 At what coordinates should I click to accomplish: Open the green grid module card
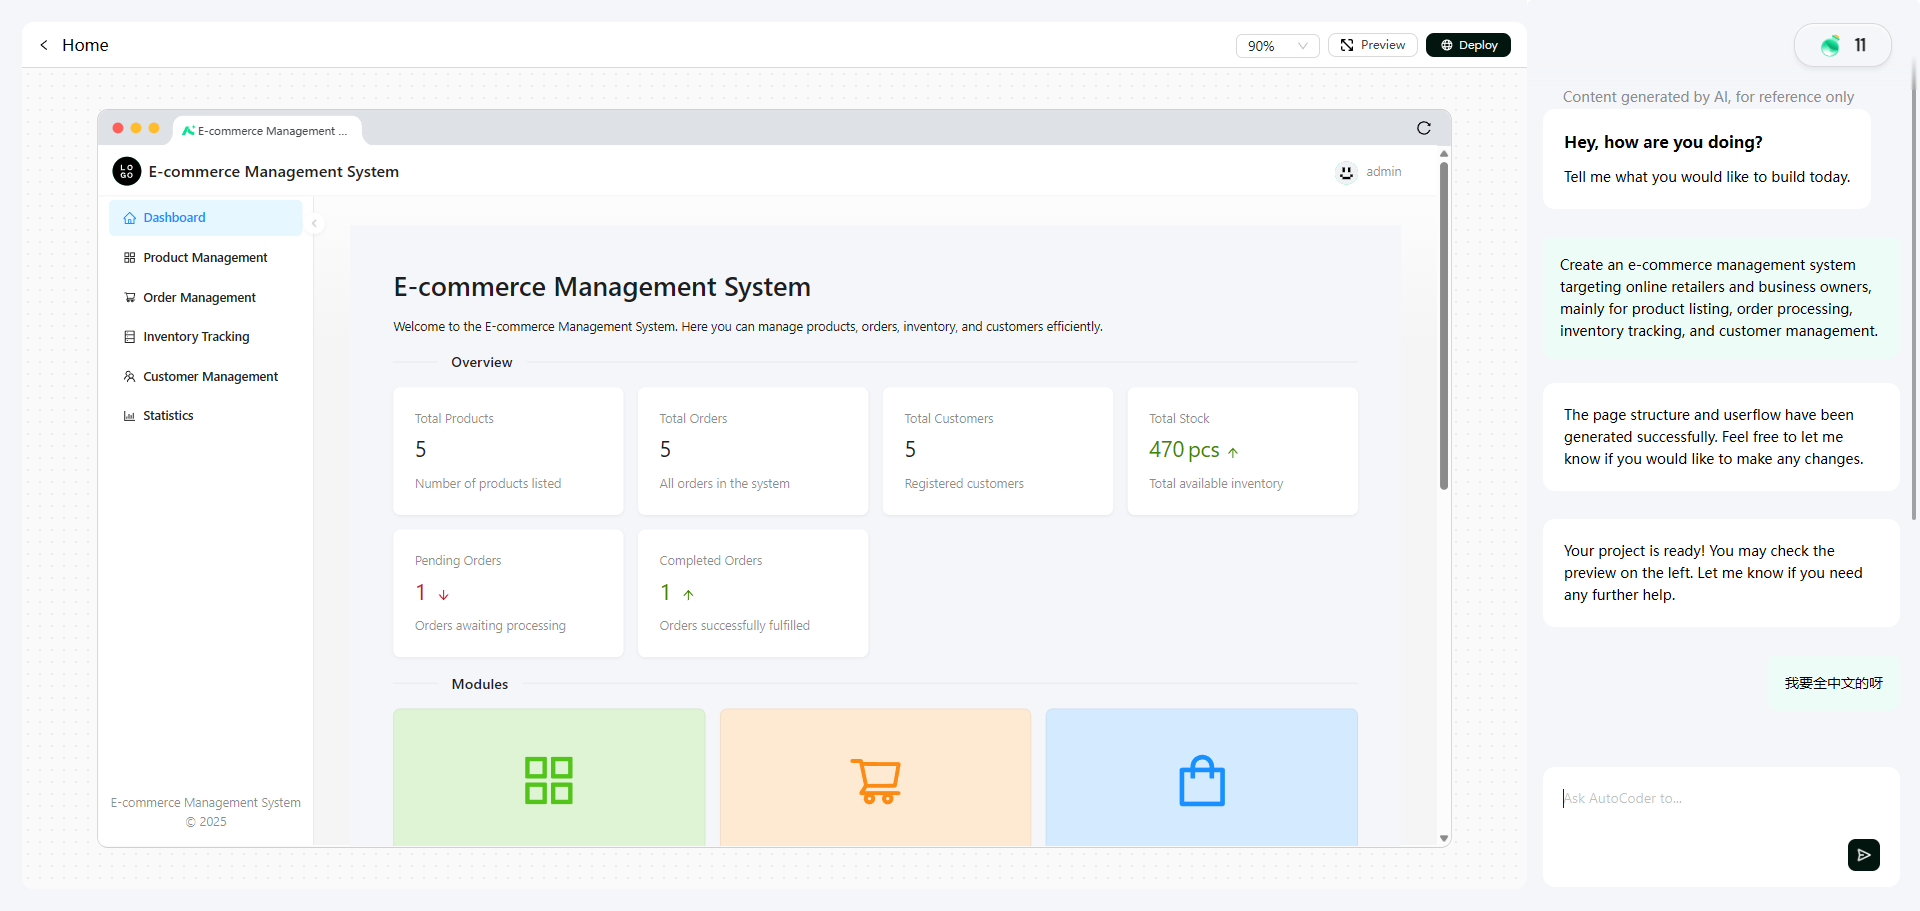(549, 777)
